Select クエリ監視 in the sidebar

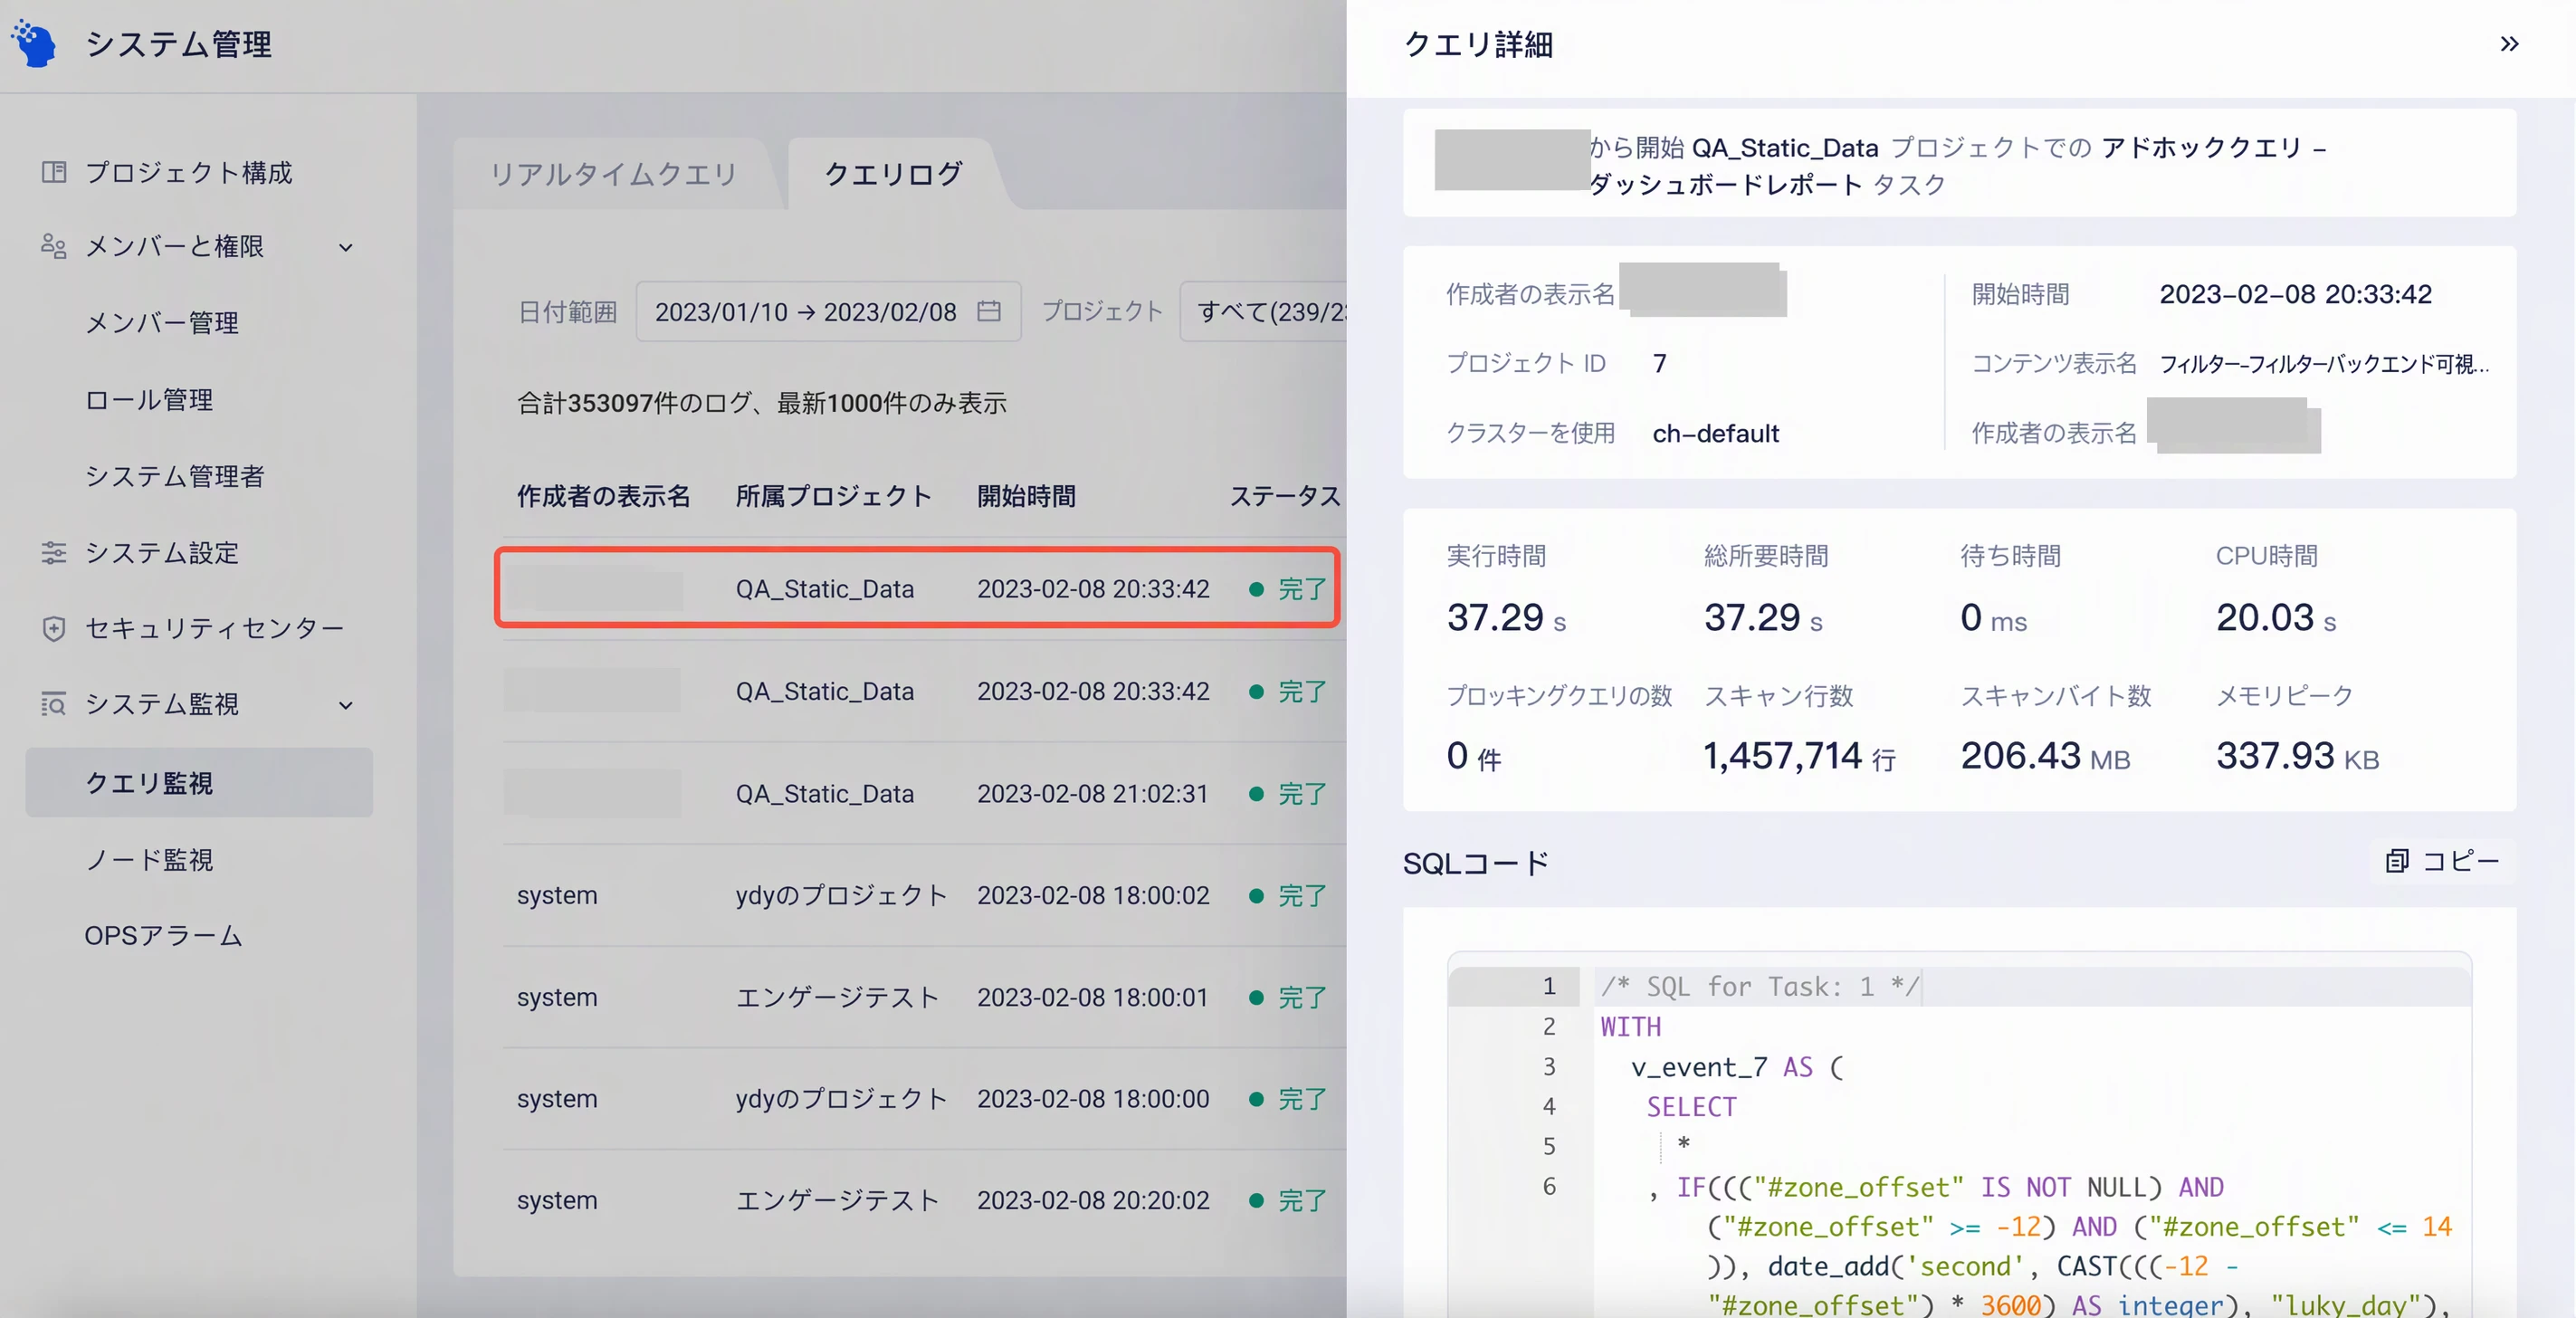[199, 782]
